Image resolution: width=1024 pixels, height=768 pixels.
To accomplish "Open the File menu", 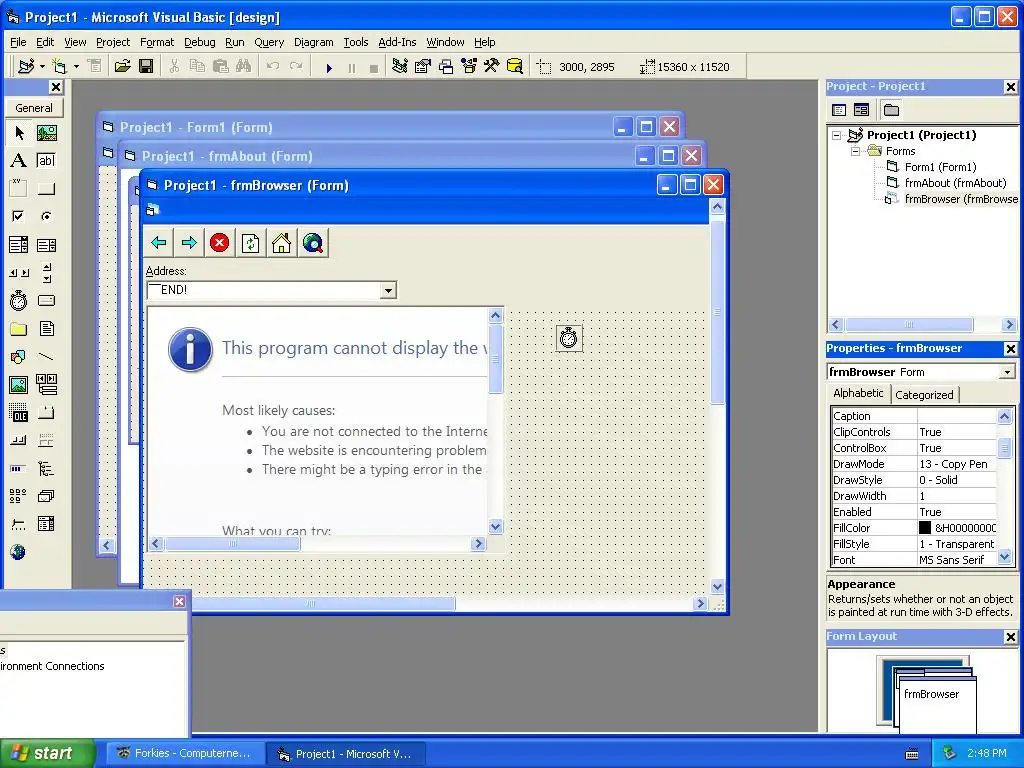I will pos(18,42).
